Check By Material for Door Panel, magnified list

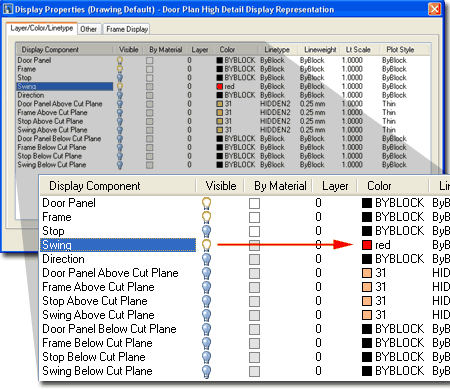tap(254, 203)
